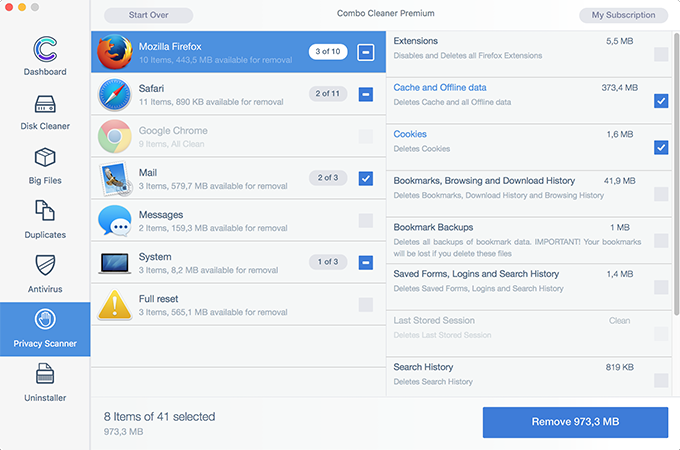Uncheck the Cookies checkbox

tap(661, 147)
